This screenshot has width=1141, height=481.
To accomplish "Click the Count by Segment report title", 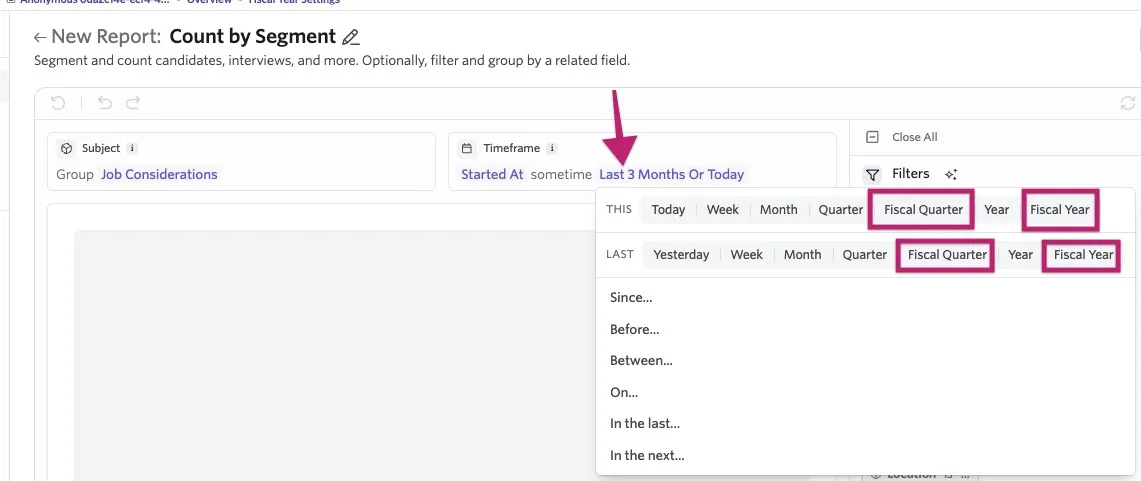I will coord(253,36).
